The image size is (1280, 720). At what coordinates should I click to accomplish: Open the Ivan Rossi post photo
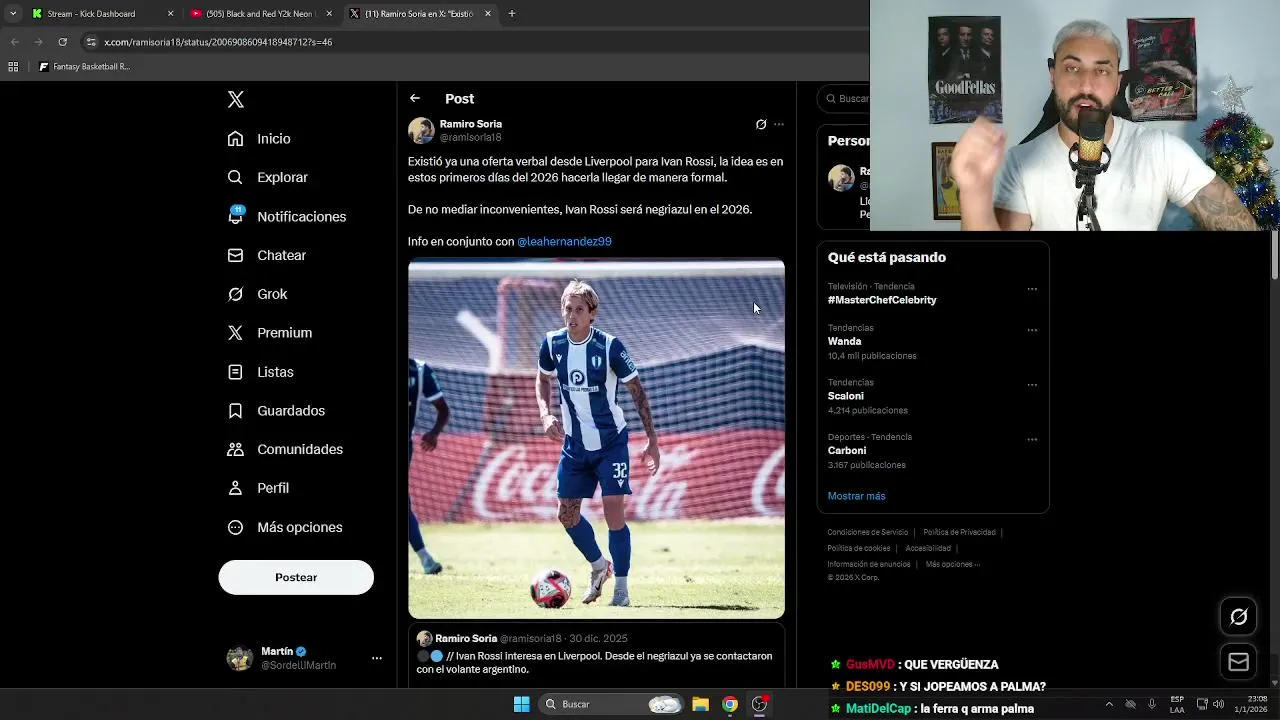[x=596, y=439]
